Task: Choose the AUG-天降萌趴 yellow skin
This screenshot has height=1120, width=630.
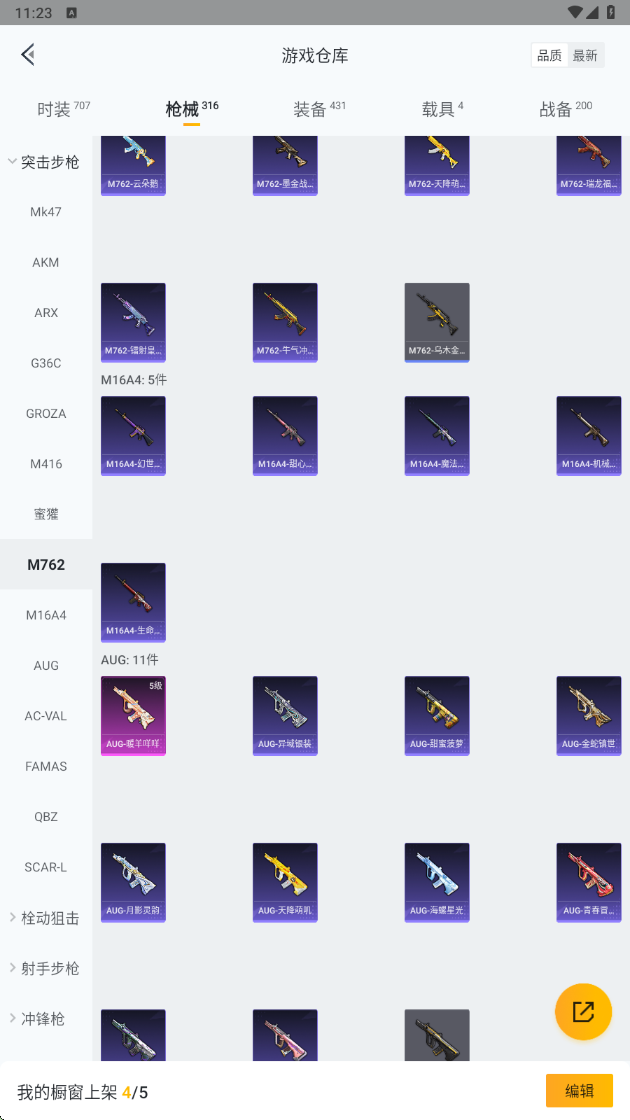Action: (285, 883)
